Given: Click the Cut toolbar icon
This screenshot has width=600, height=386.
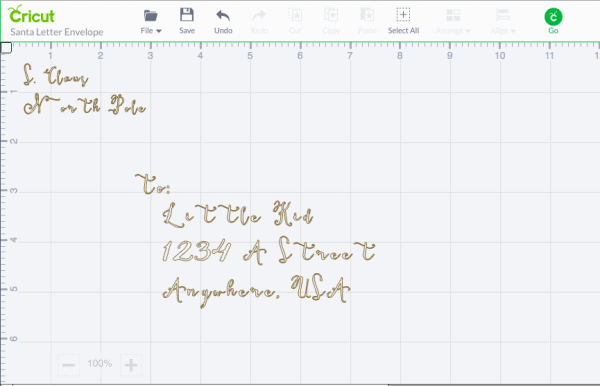Looking at the screenshot, I should pyautogui.click(x=295, y=15).
